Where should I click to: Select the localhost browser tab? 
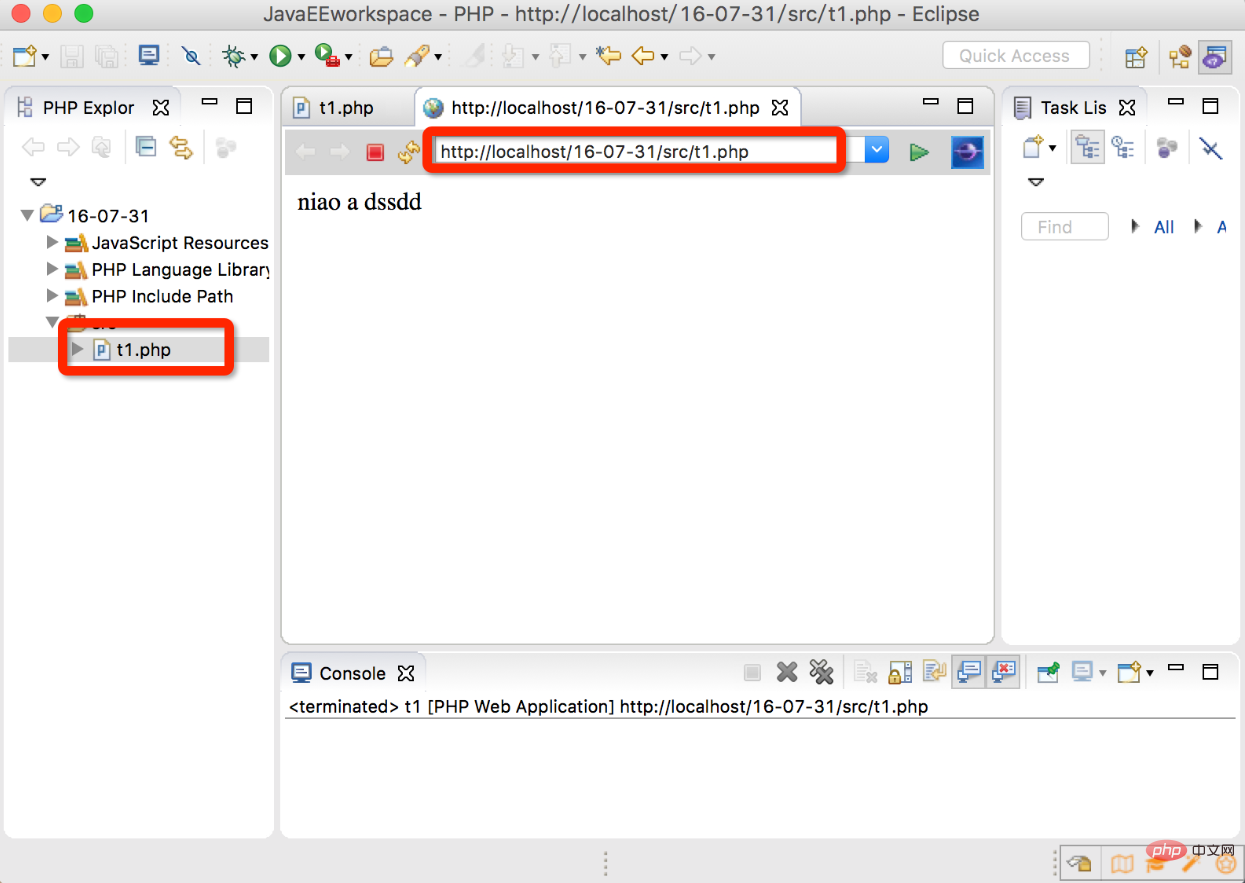(x=605, y=107)
